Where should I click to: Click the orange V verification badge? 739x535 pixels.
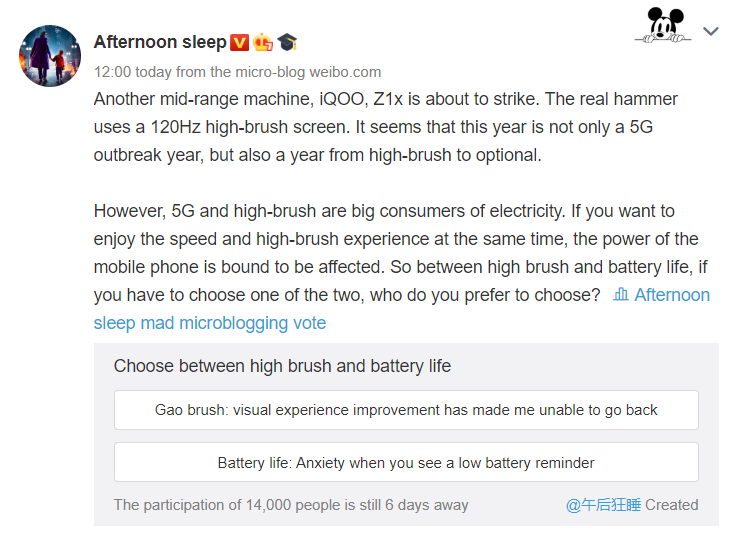[239, 42]
